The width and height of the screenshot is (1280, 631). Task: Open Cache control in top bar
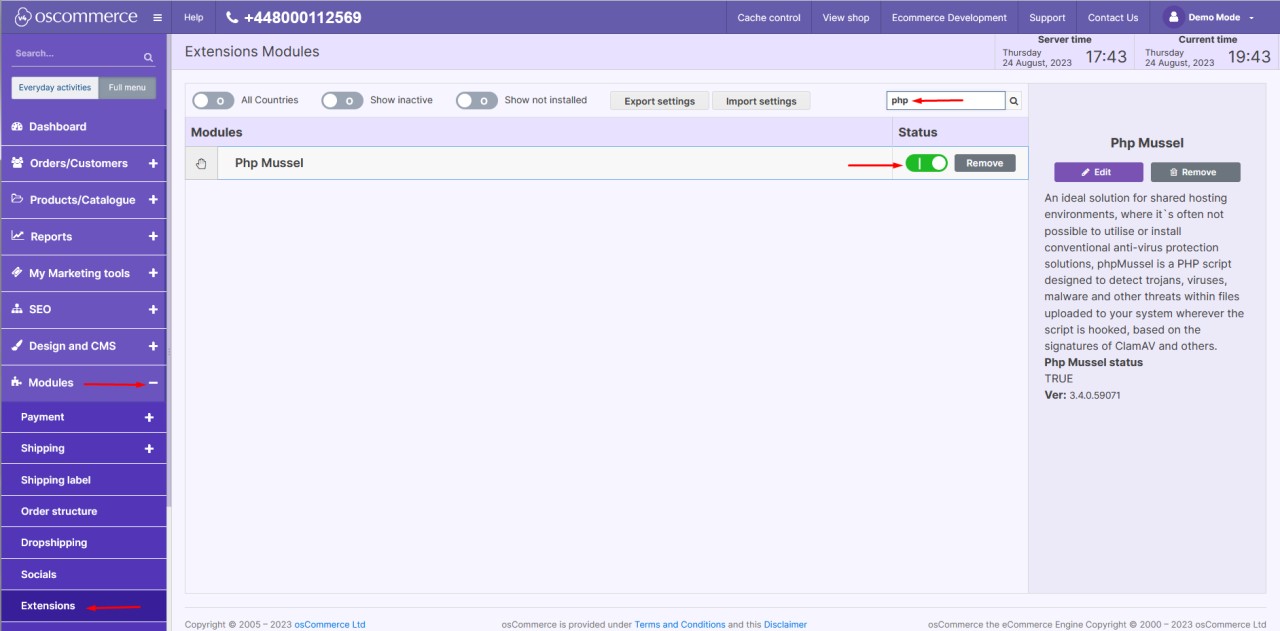click(x=769, y=17)
